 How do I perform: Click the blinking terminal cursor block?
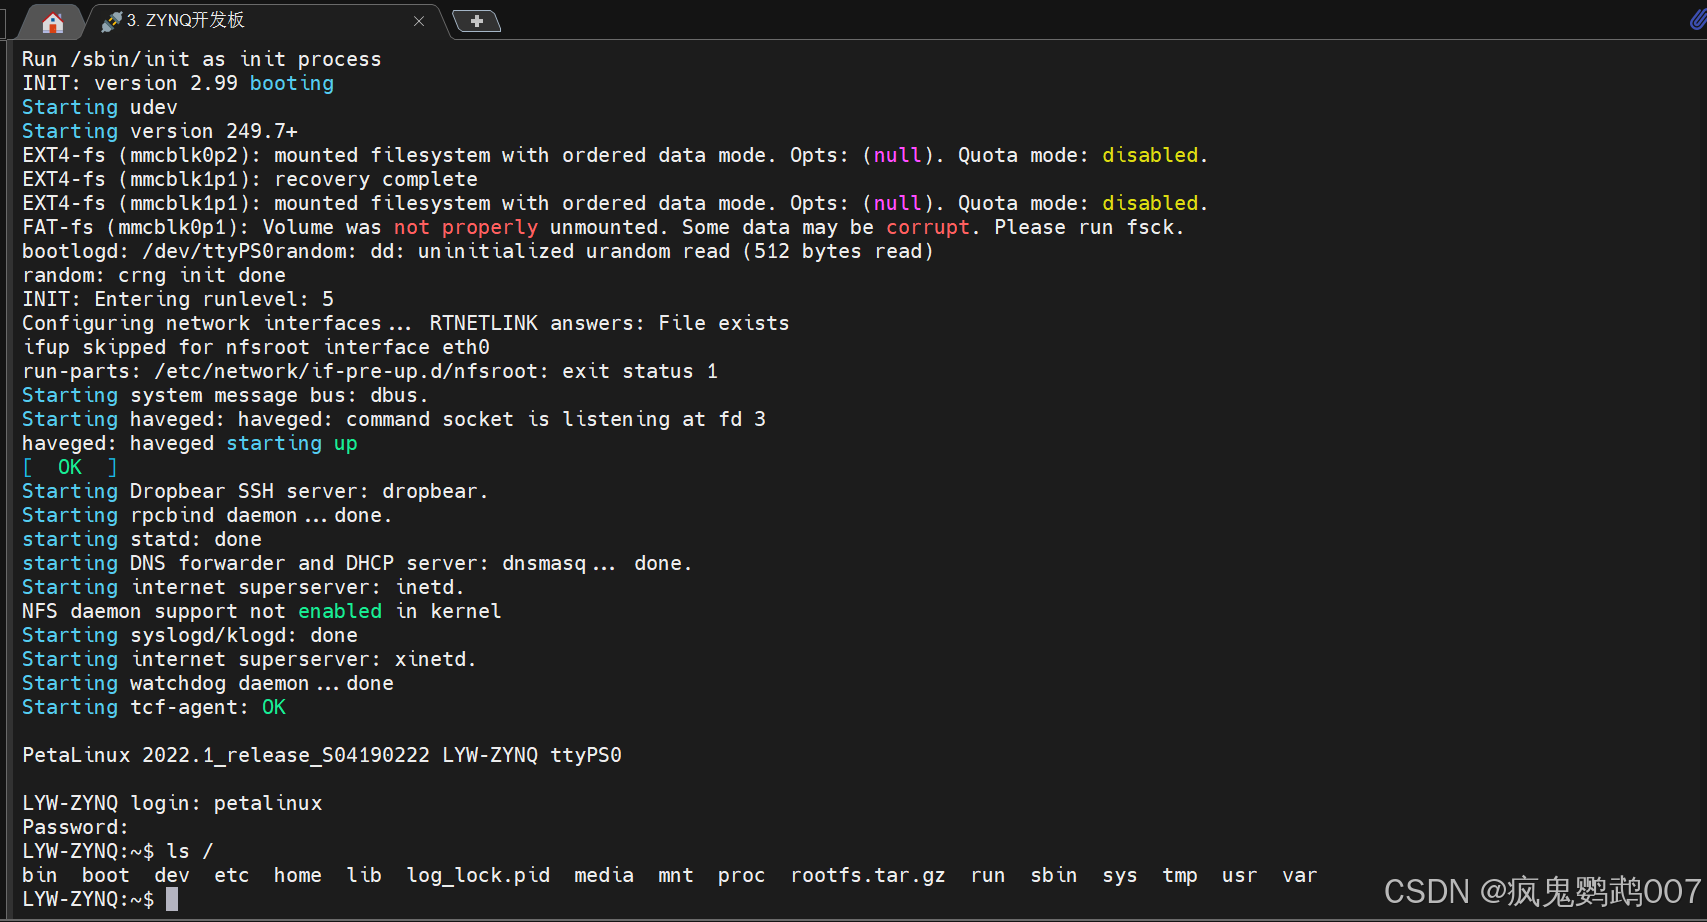(170, 898)
